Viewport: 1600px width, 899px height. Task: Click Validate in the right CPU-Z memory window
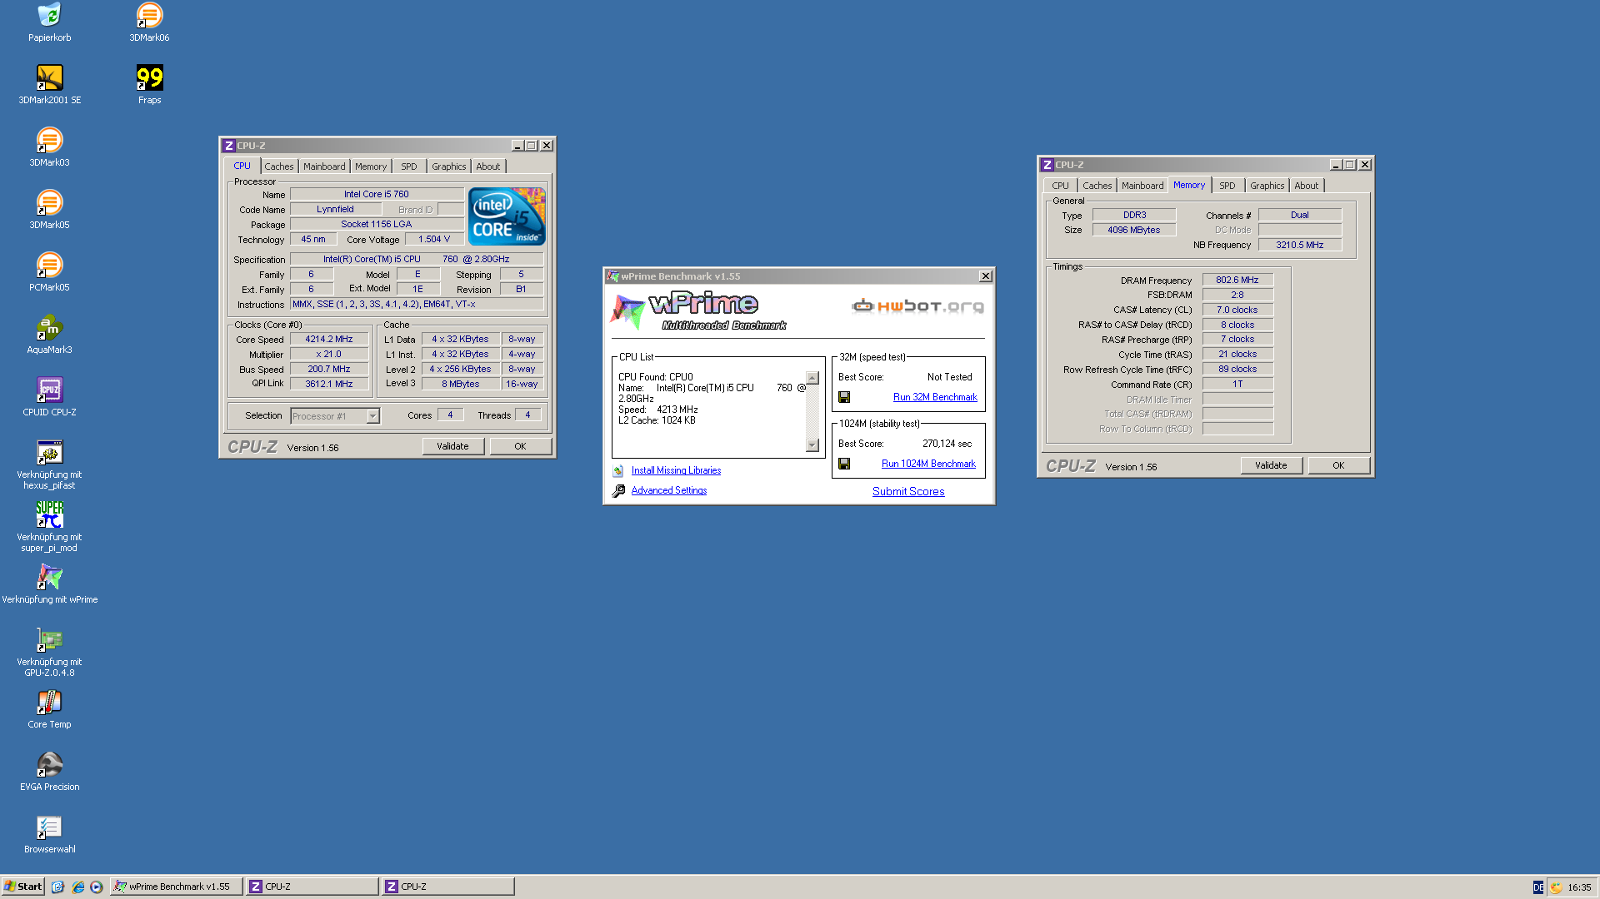(x=1271, y=466)
